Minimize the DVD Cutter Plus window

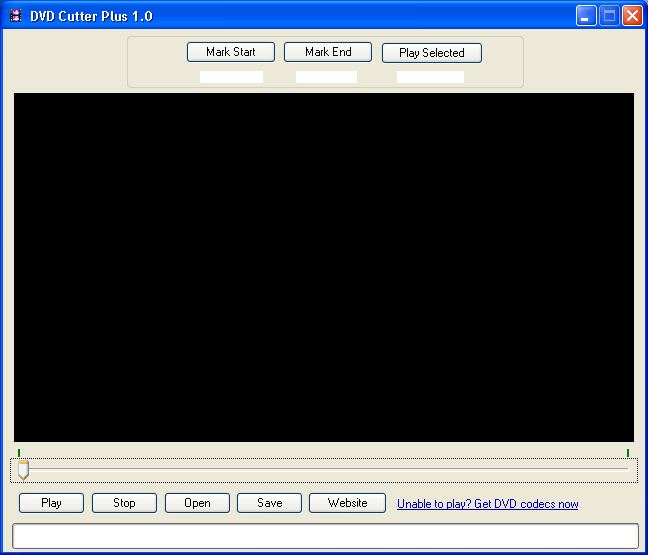tap(586, 16)
